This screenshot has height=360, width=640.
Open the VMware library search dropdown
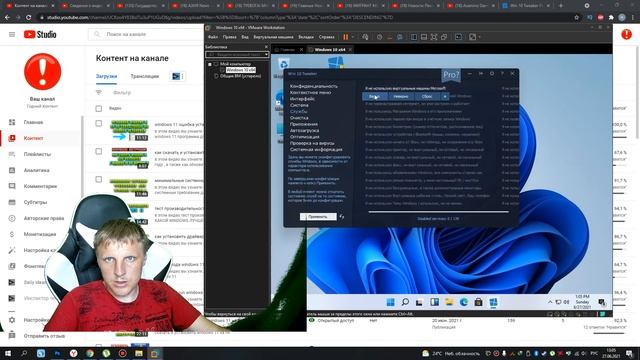pyautogui.click(x=266, y=55)
